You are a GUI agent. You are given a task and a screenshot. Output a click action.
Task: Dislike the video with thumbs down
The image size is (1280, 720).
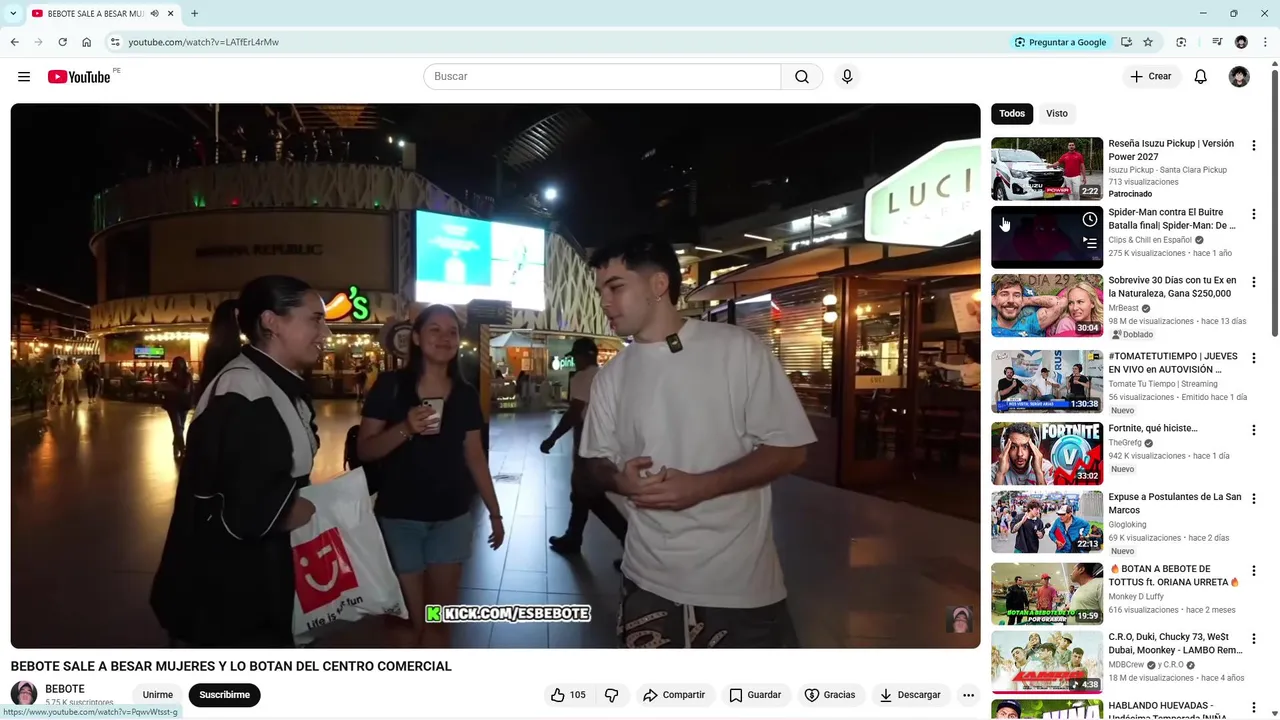pyautogui.click(x=612, y=695)
